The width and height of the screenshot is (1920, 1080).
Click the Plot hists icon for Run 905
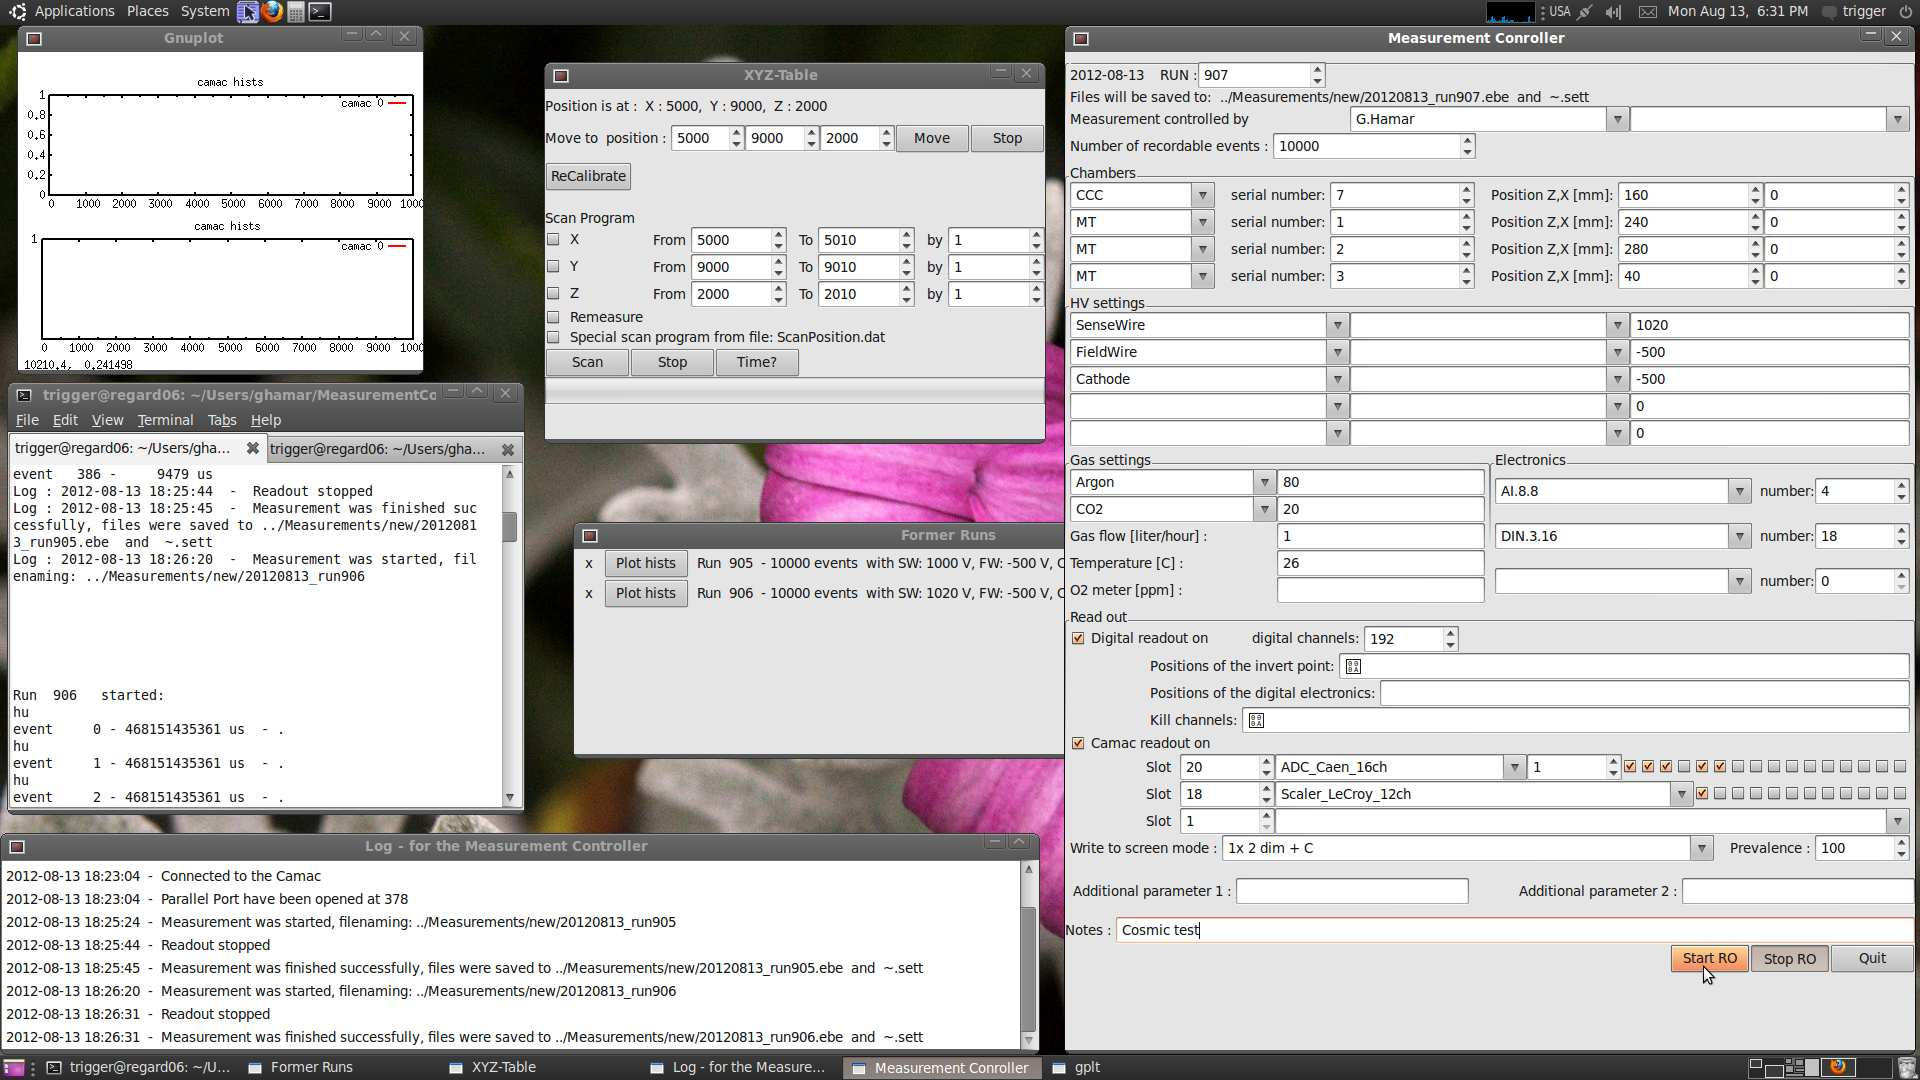[645, 563]
